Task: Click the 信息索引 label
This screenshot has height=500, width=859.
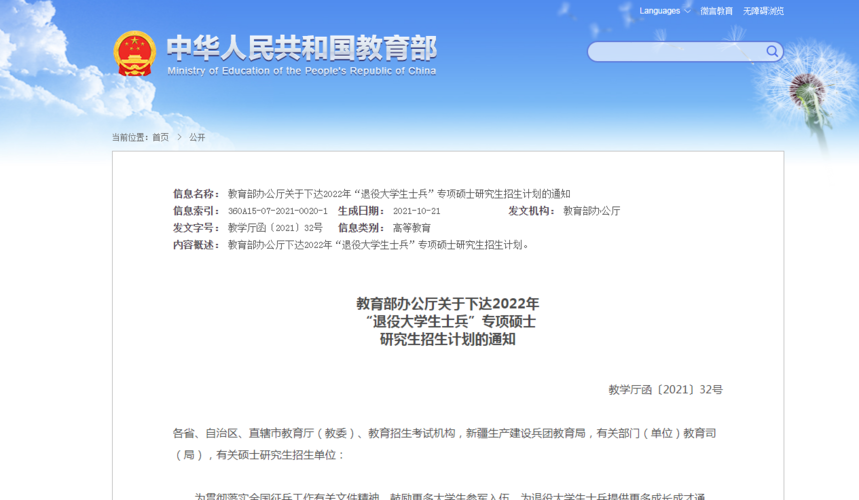Action: [196, 211]
